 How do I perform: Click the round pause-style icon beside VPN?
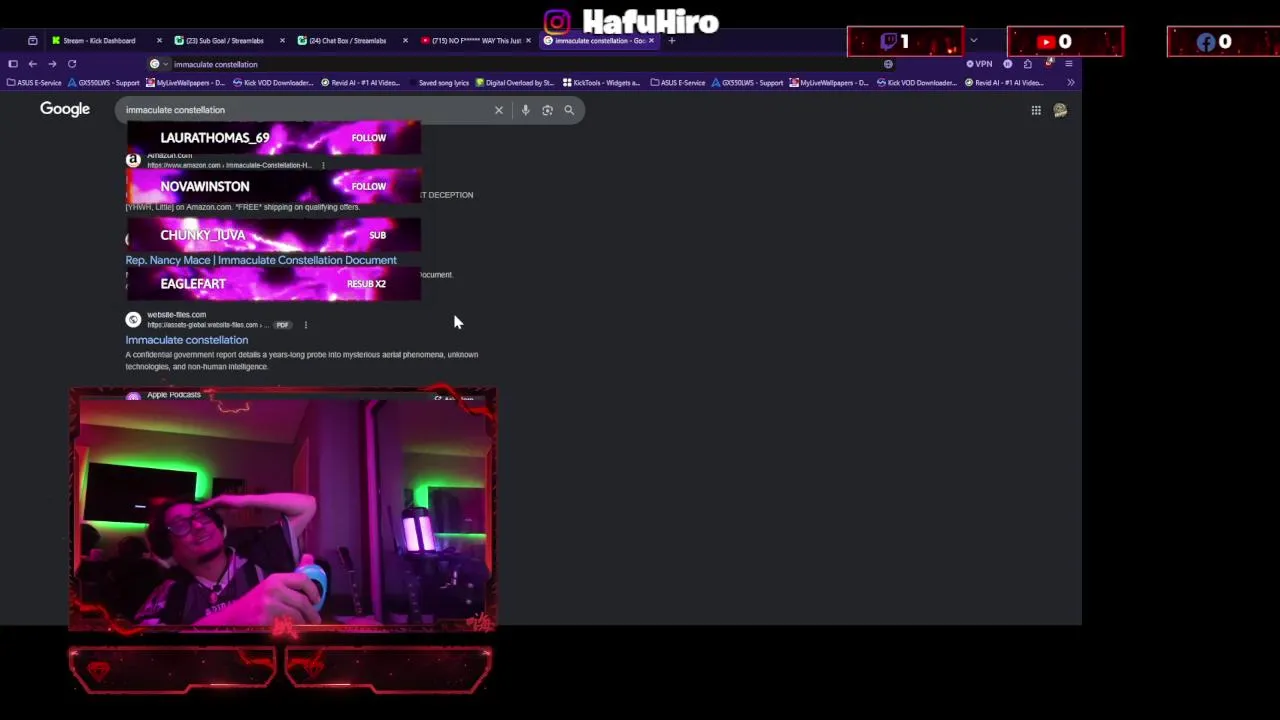(x=1007, y=64)
